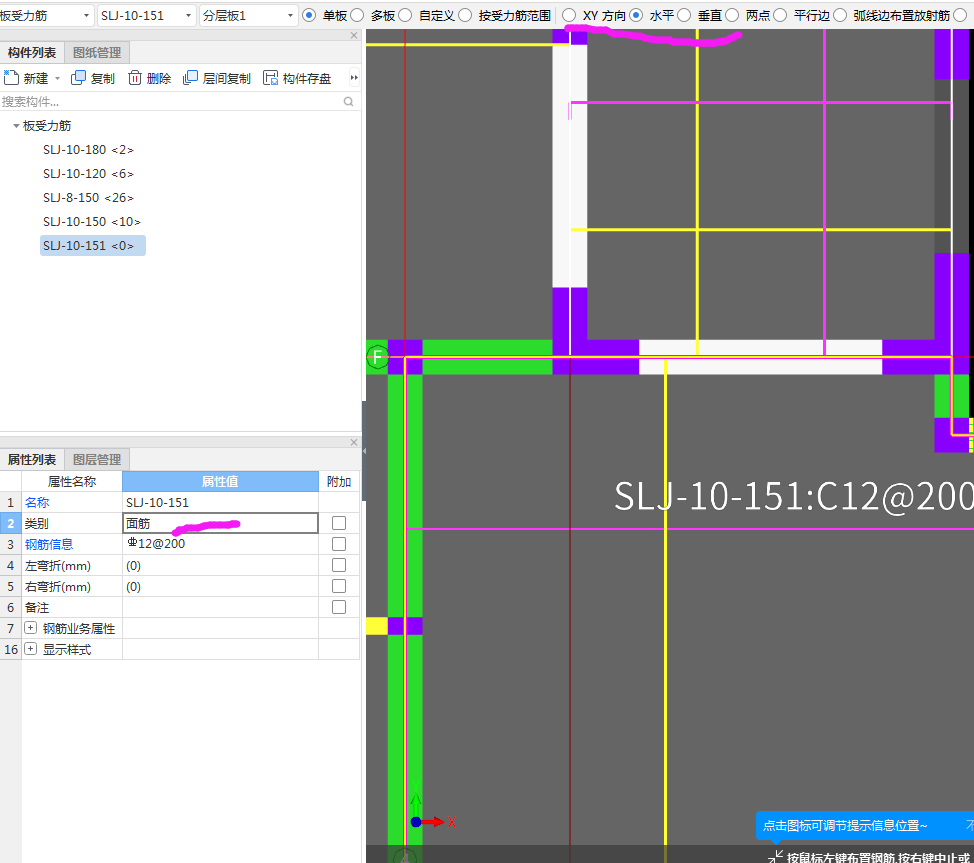This screenshot has height=863, width=974.
Task: Click the 层间复制 (inter-floor copy) icon
Action: coord(190,78)
